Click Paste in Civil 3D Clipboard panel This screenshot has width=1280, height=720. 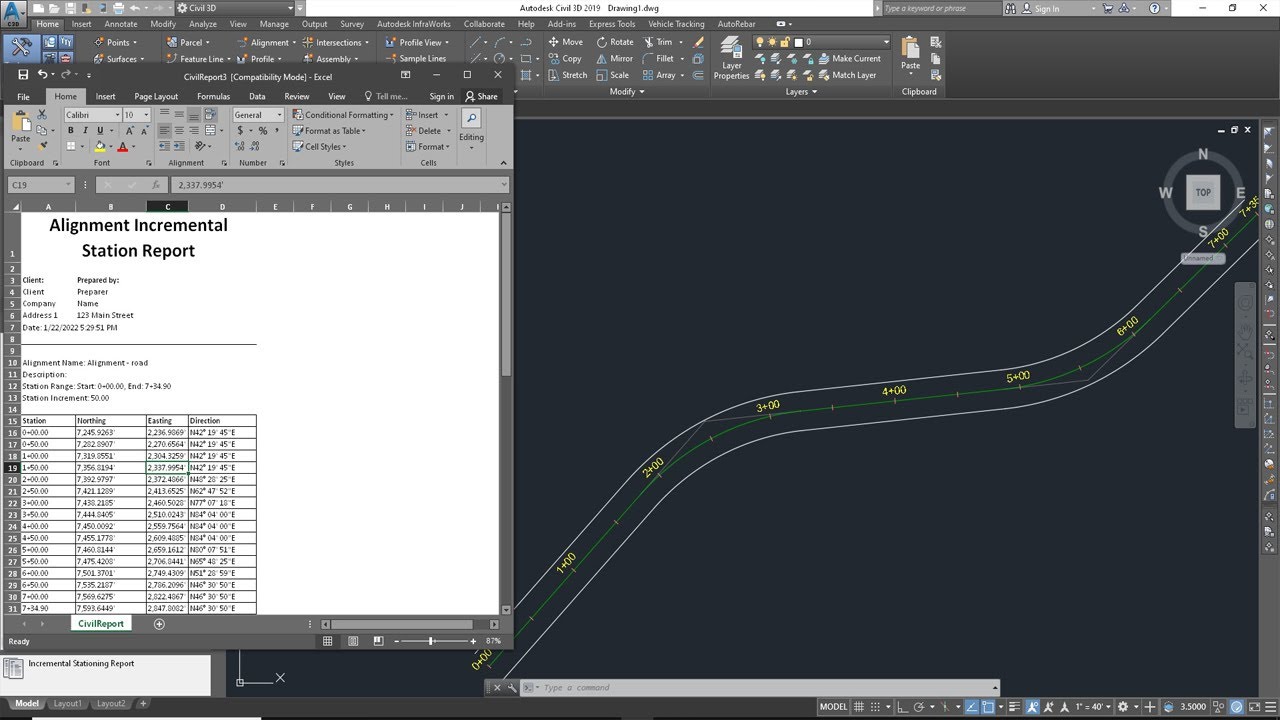click(x=910, y=53)
